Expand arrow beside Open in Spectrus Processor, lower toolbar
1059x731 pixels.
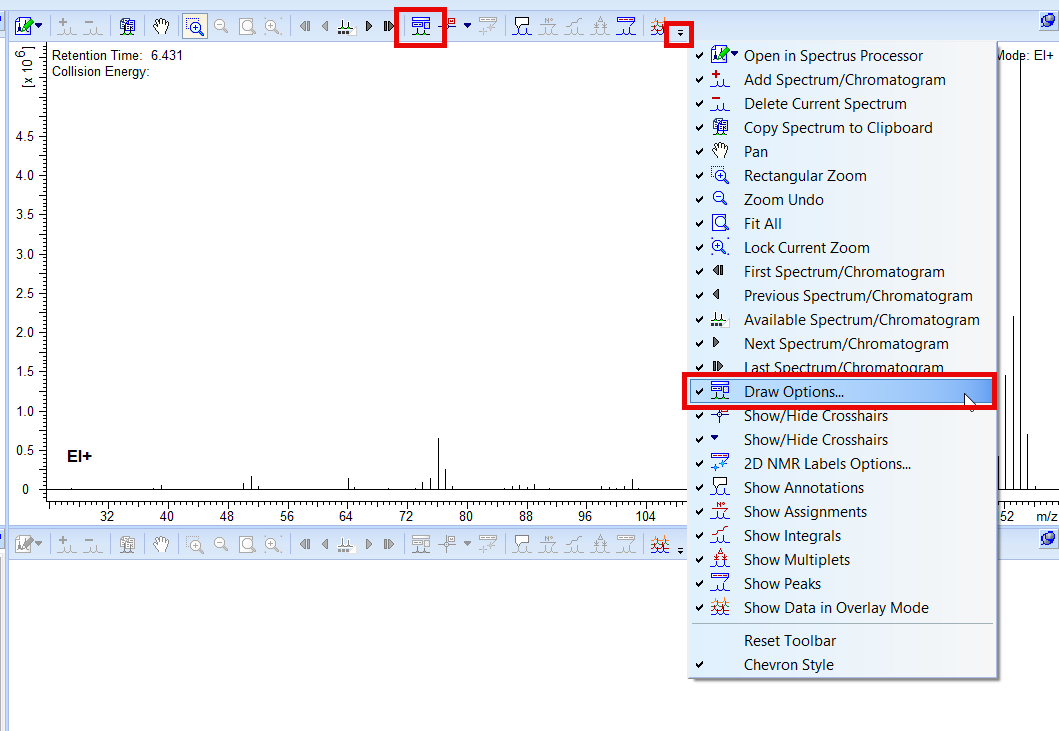(x=38, y=544)
